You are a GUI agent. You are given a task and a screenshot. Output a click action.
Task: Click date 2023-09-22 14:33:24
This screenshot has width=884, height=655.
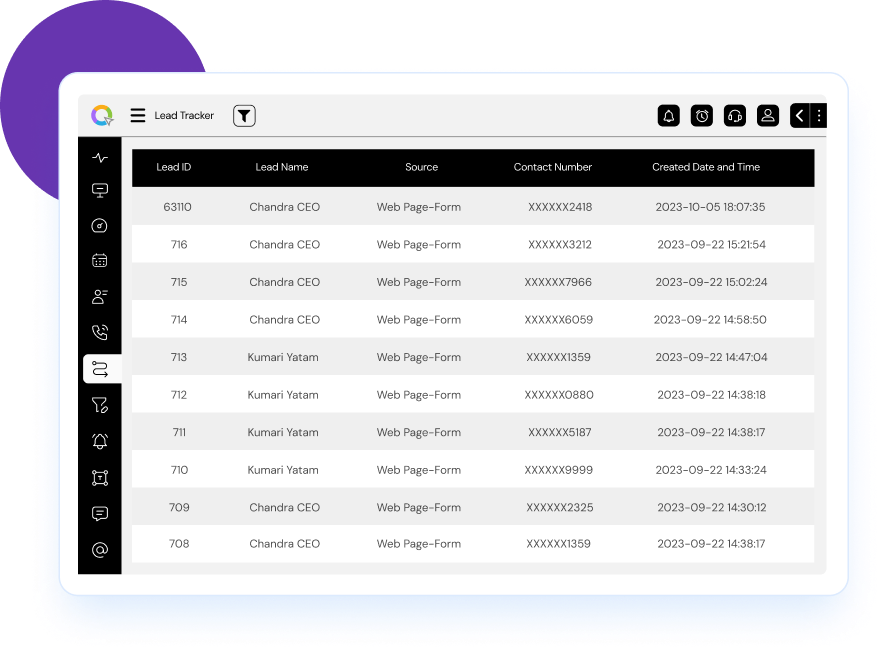(x=711, y=470)
